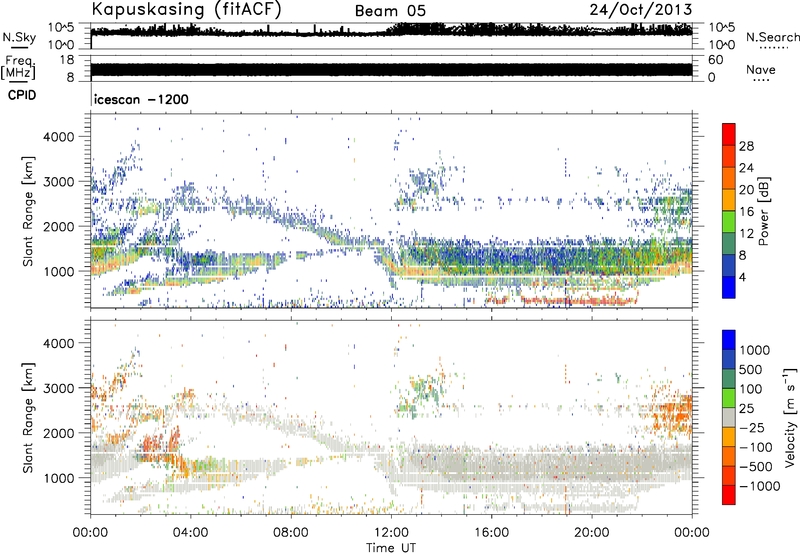Click the 'N.Search' legend label
800x554 pixels.
772,37
